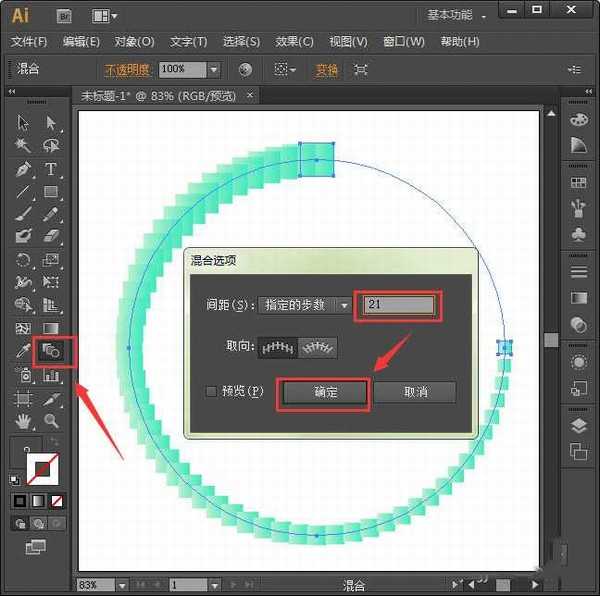
Task: Open the 效果(C) menu
Action: pyautogui.click(x=294, y=42)
